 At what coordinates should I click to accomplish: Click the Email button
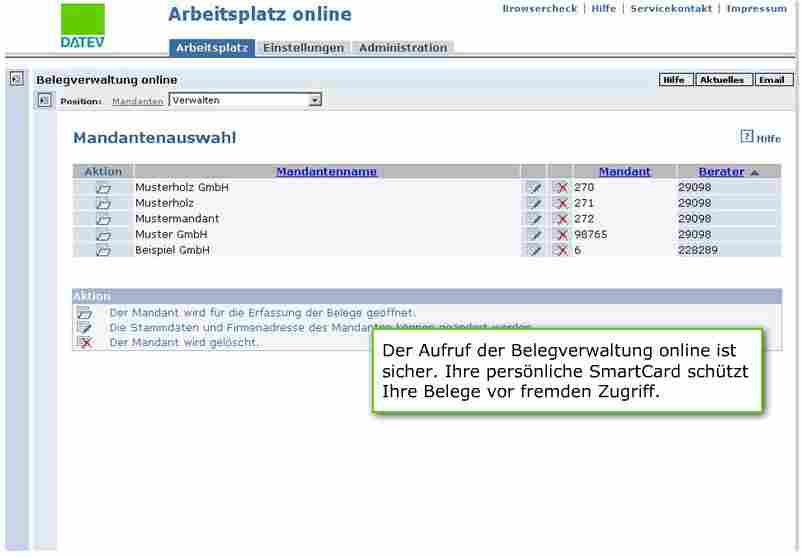coord(773,80)
